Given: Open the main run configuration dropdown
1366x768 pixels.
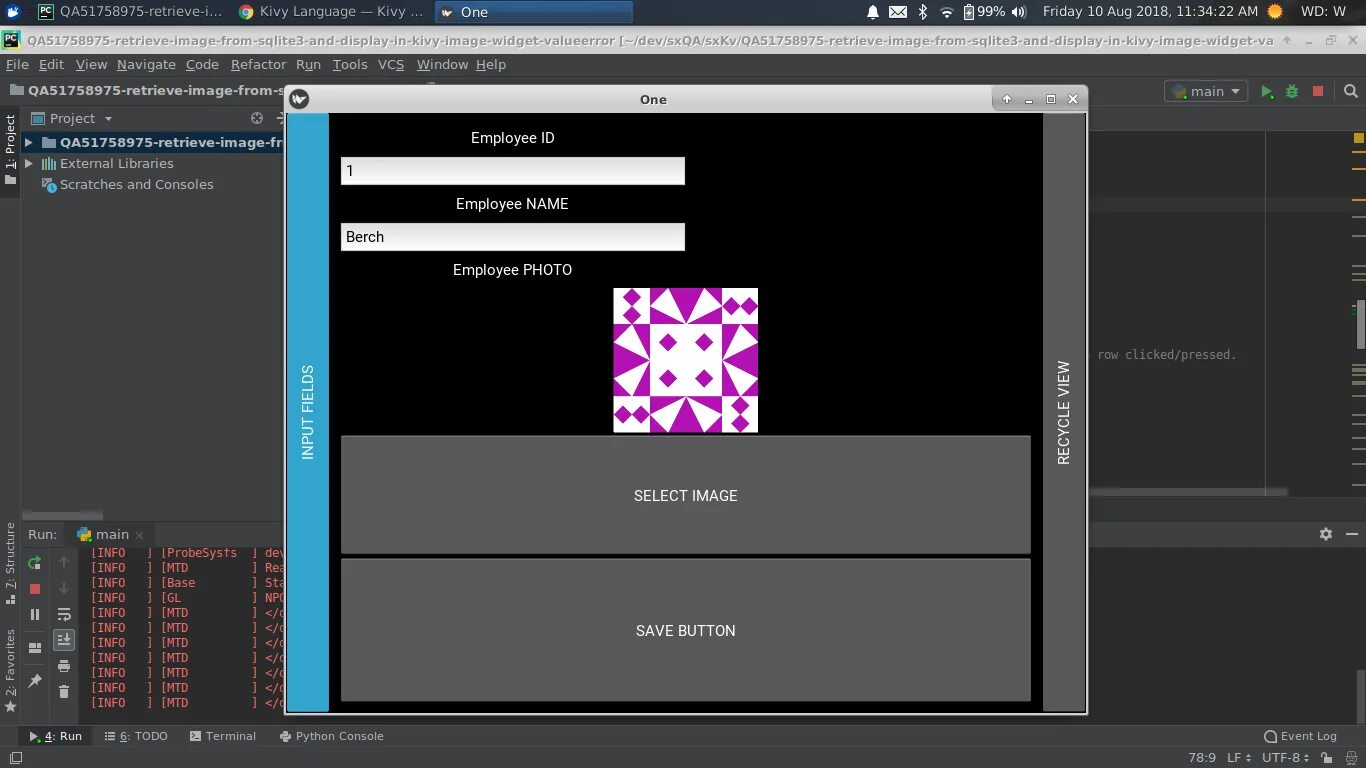Looking at the screenshot, I should 1206,91.
